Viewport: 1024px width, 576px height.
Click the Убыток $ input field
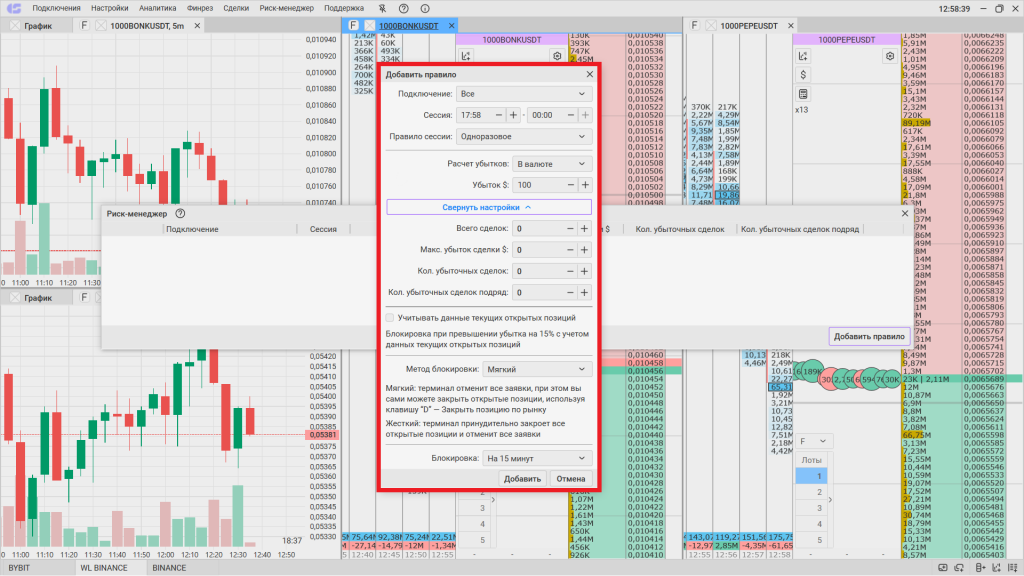[539, 185]
